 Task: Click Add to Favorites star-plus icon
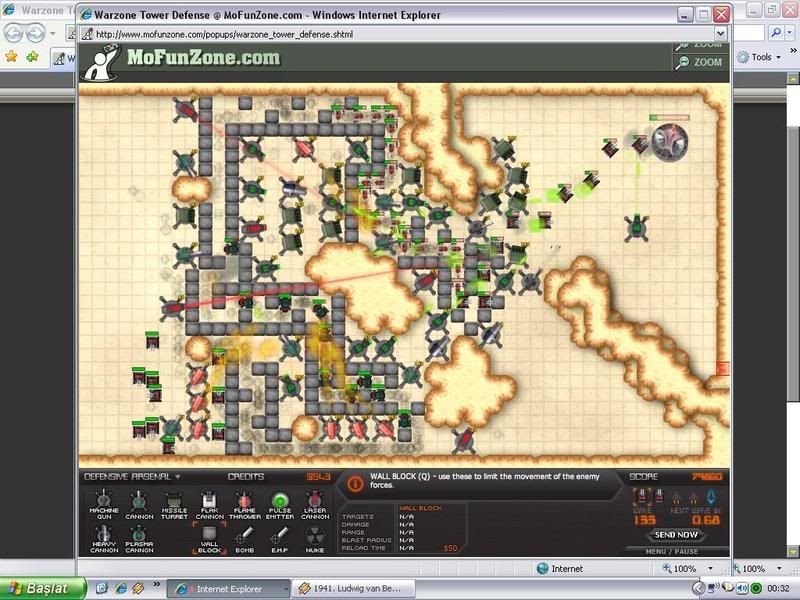click(33, 56)
